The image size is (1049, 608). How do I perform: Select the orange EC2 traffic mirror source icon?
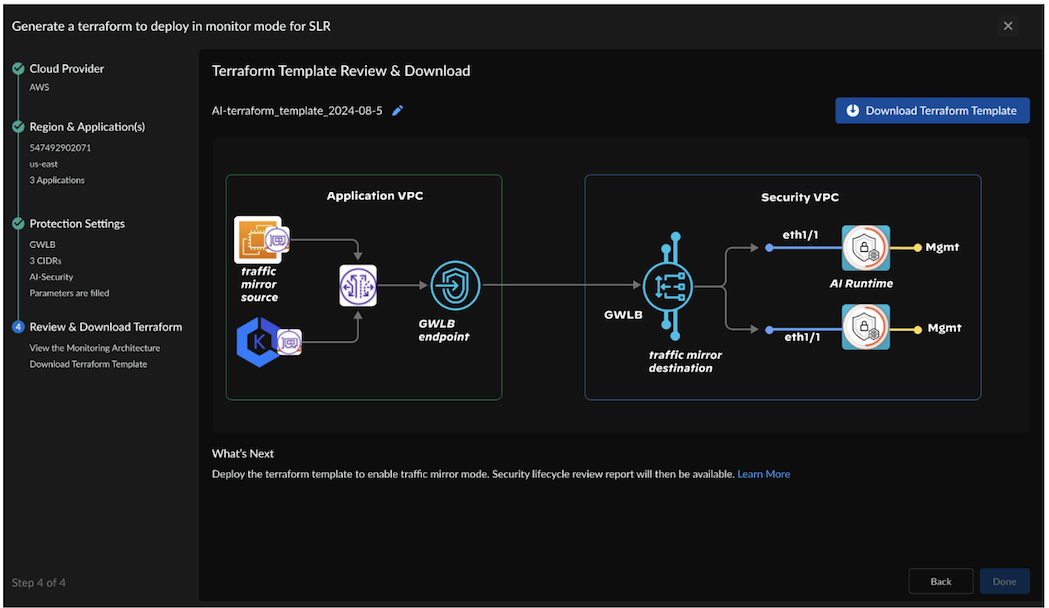[x=257, y=240]
